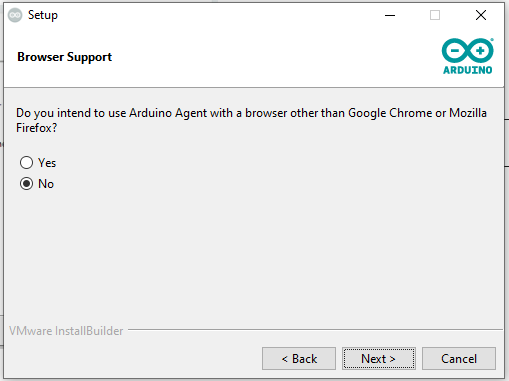Viewport: 509px width, 381px height.
Task: Select the No radio button
Action: coord(26,184)
